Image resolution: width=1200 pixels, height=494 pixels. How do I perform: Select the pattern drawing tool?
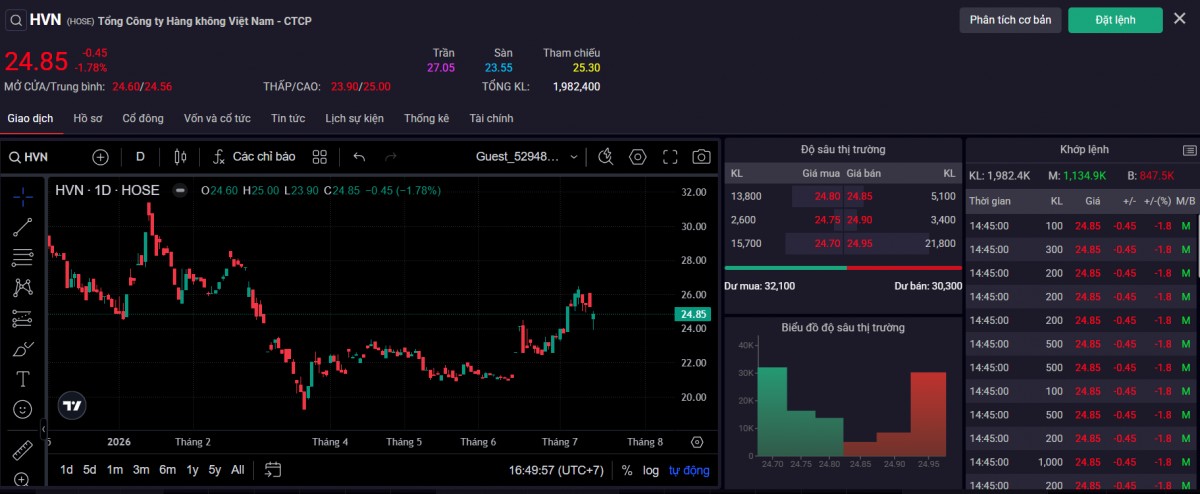(22, 288)
